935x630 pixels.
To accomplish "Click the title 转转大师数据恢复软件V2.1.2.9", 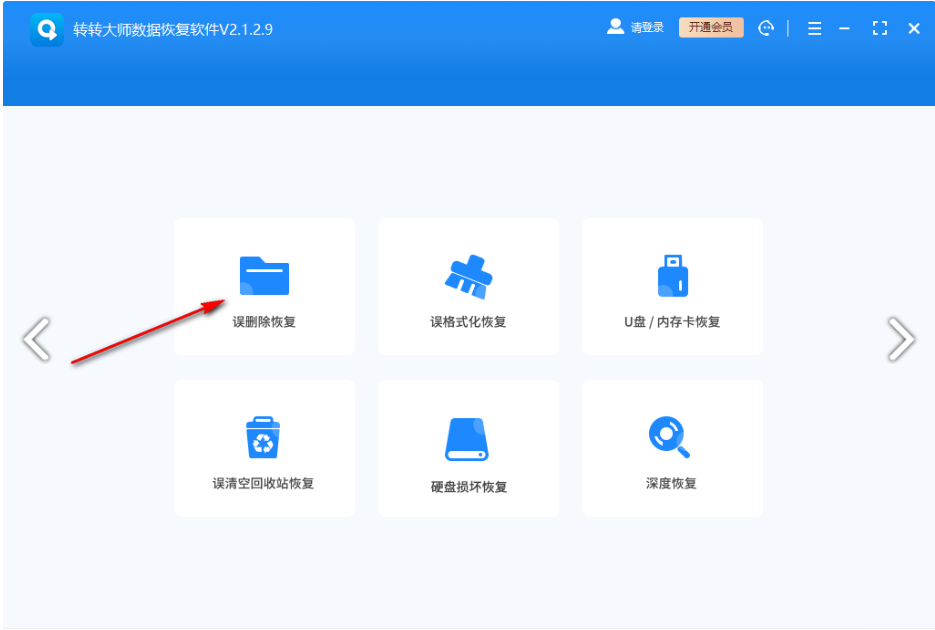I will [x=173, y=30].
